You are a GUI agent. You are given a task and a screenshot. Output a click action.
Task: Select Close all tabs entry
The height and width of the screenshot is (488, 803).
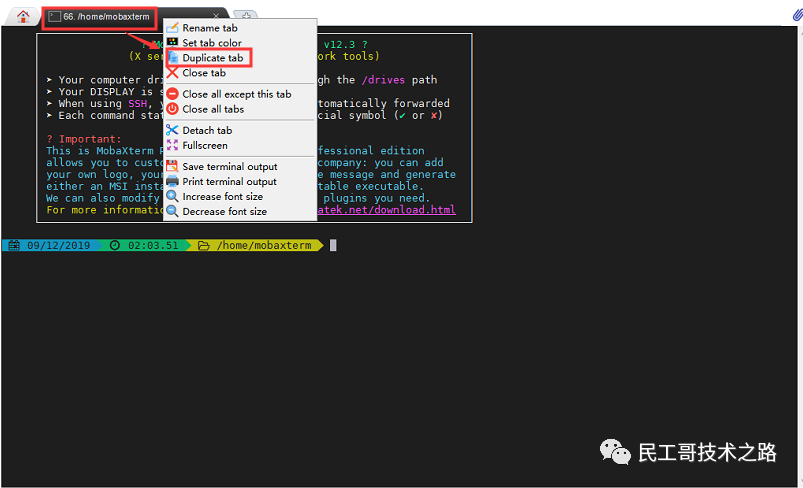tap(240, 109)
